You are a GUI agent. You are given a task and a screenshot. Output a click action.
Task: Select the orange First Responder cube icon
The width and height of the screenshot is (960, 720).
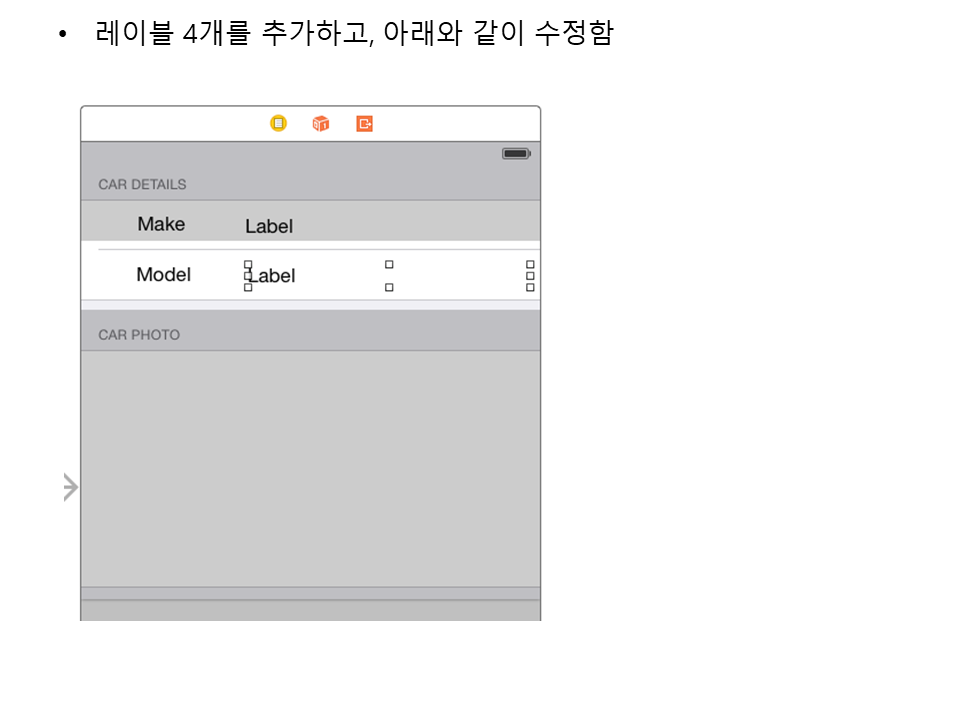pyautogui.click(x=321, y=124)
